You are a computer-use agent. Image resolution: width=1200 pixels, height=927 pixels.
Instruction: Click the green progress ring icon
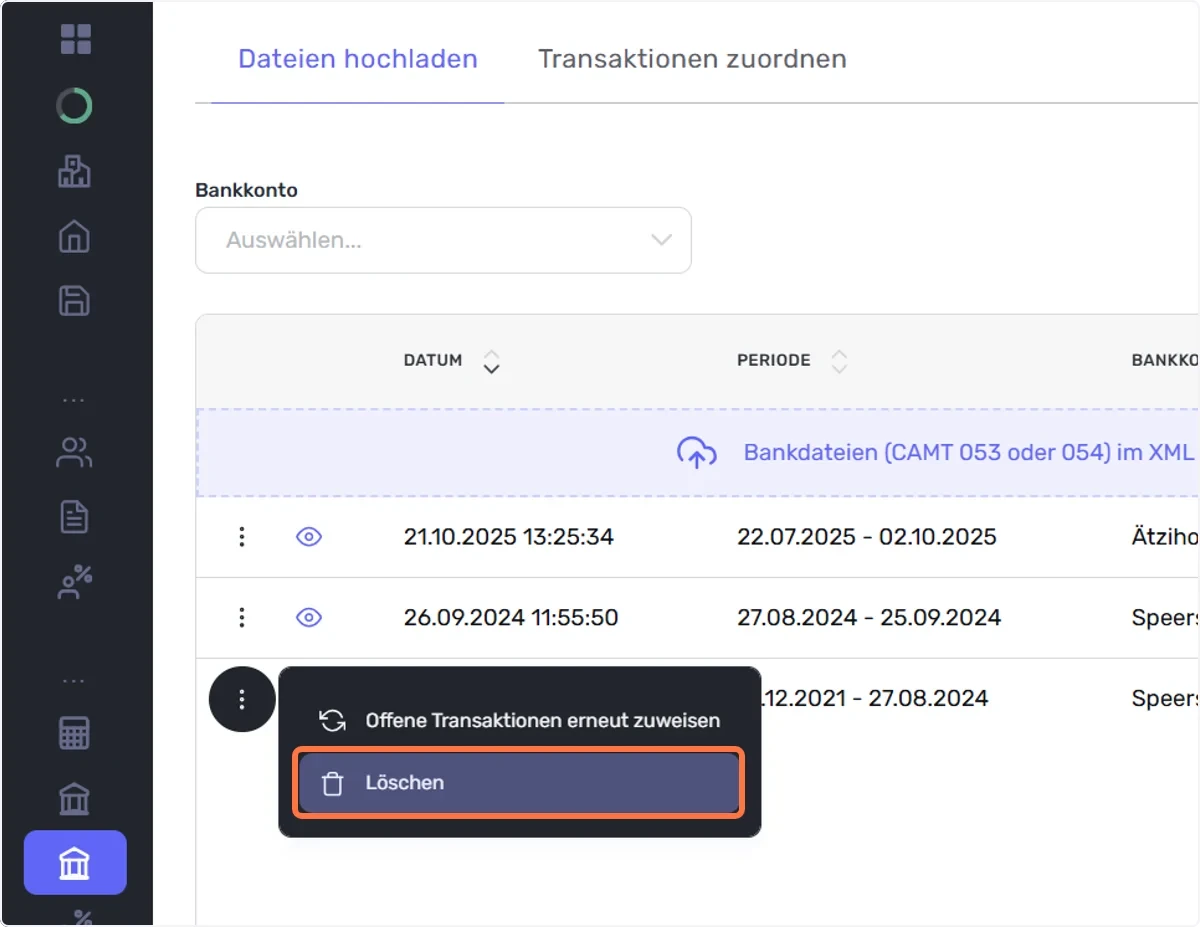[x=75, y=106]
